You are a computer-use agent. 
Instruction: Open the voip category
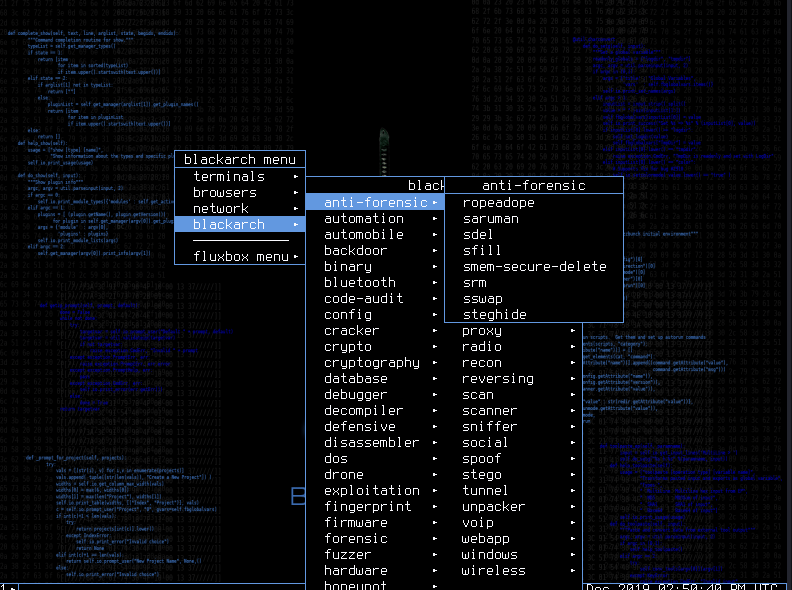[513, 523]
